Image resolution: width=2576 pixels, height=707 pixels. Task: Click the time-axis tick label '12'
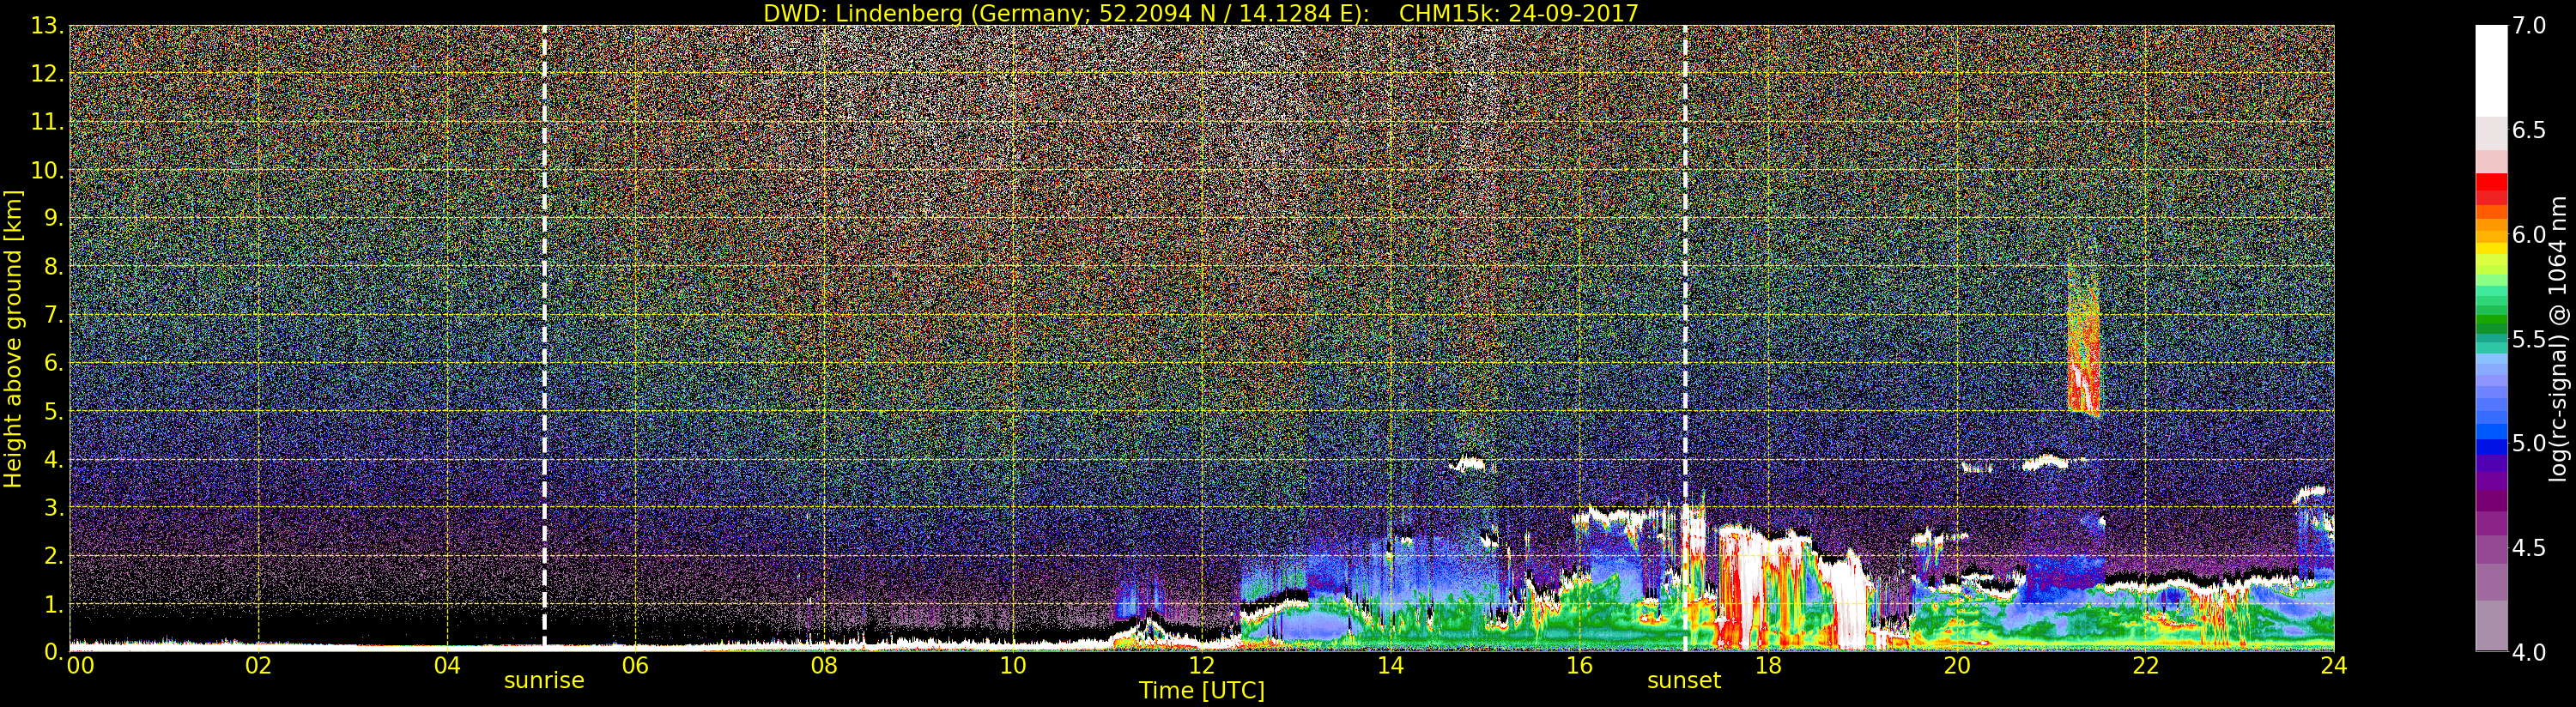tap(1201, 666)
